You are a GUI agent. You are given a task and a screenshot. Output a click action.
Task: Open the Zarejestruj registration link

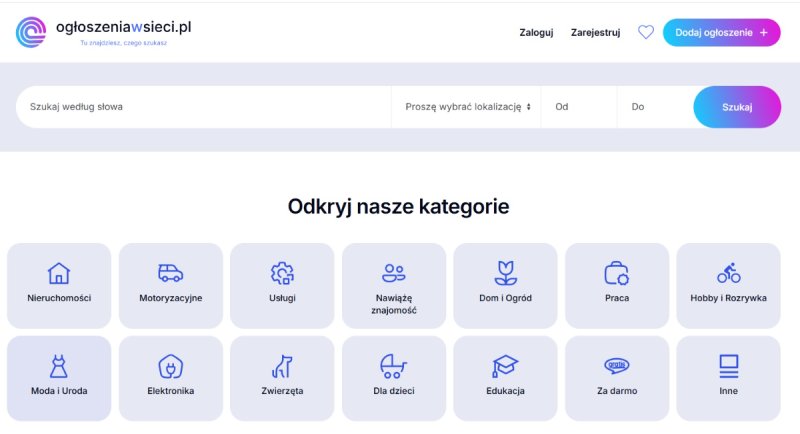click(x=595, y=32)
